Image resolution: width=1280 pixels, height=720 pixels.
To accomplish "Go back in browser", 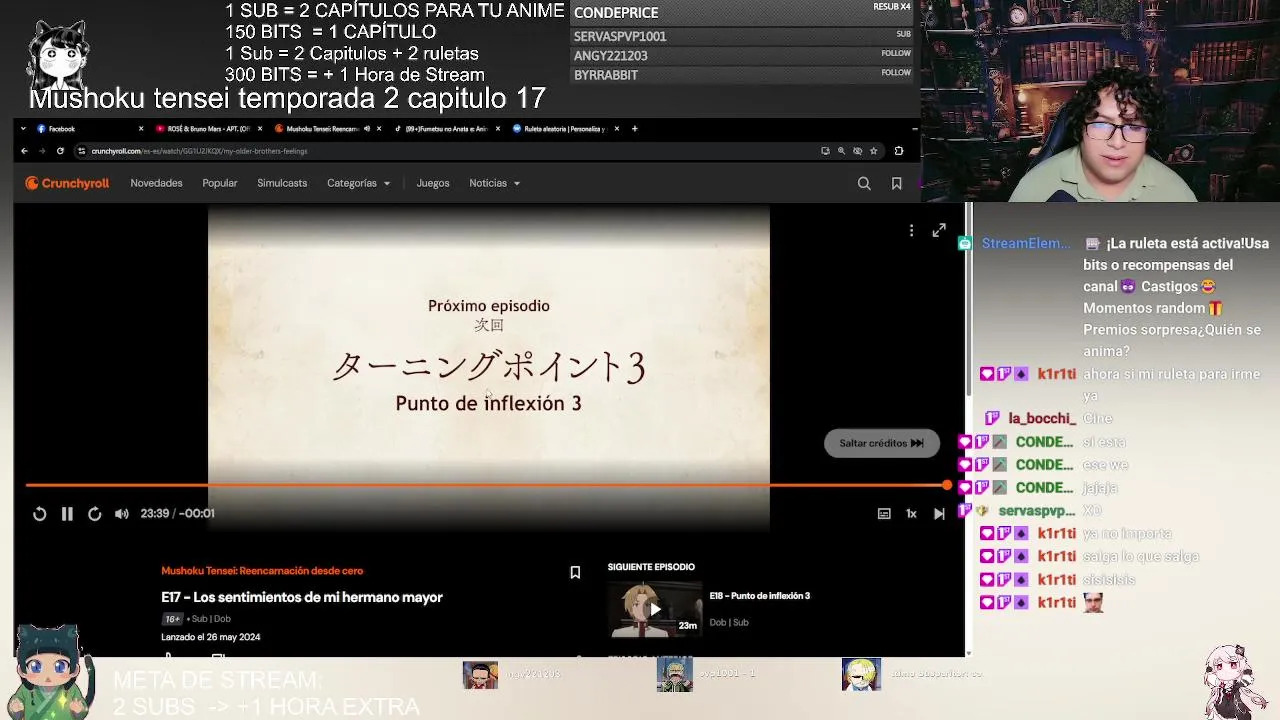I will click(24, 151).
